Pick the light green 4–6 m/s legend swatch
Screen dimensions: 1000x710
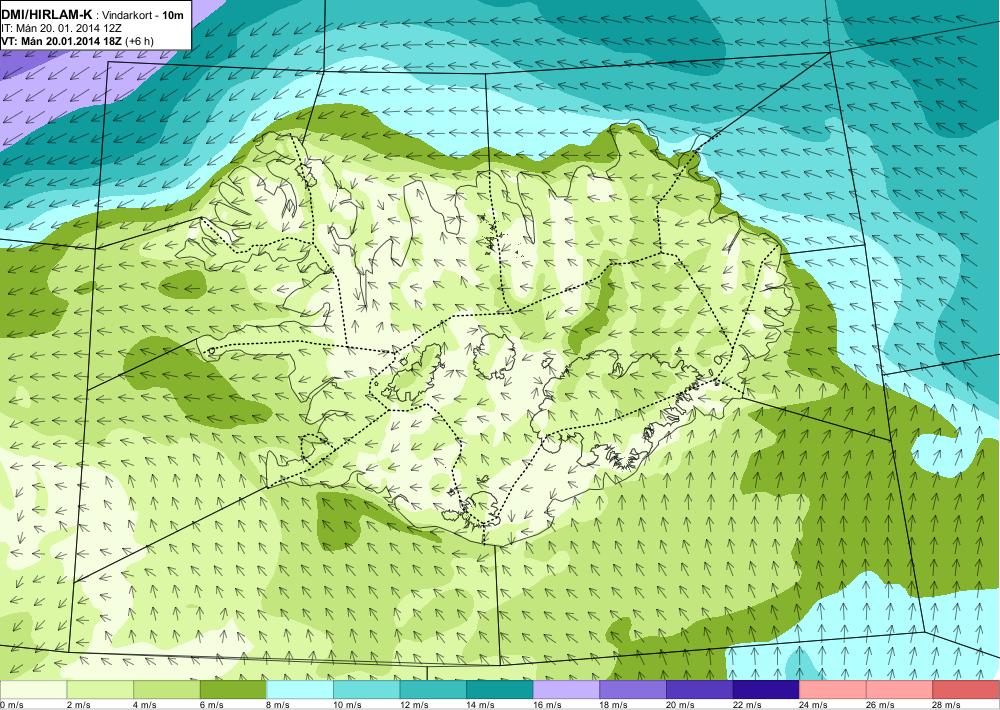coord(166,690)
